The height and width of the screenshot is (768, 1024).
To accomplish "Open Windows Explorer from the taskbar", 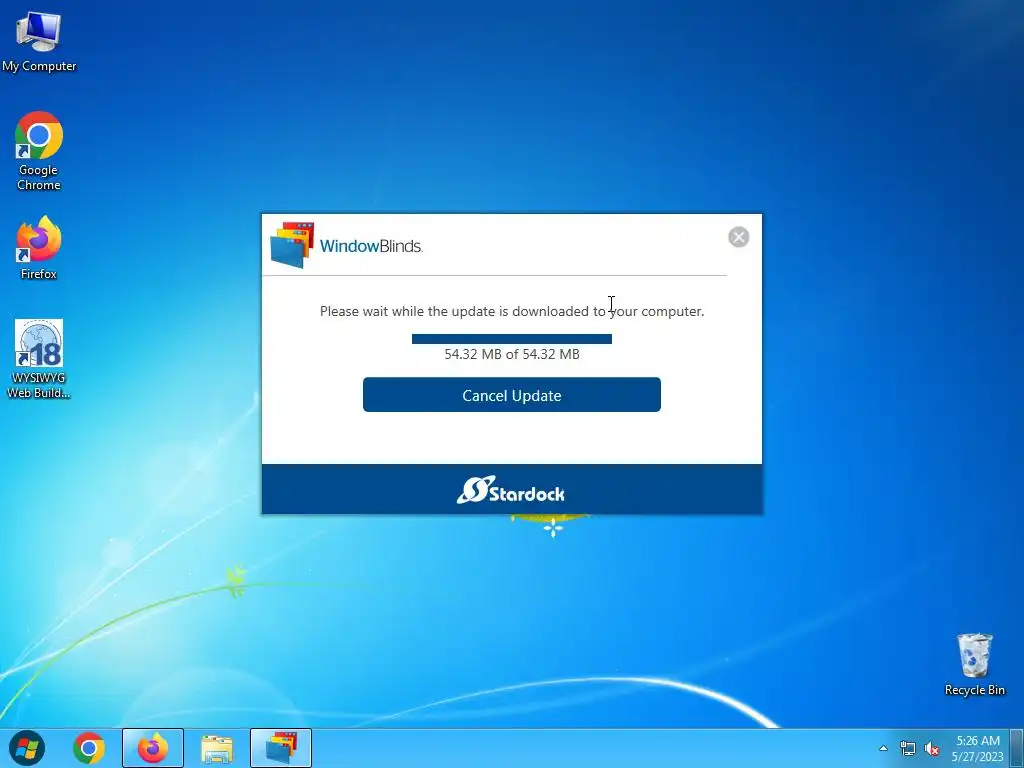I will point(217,748).
